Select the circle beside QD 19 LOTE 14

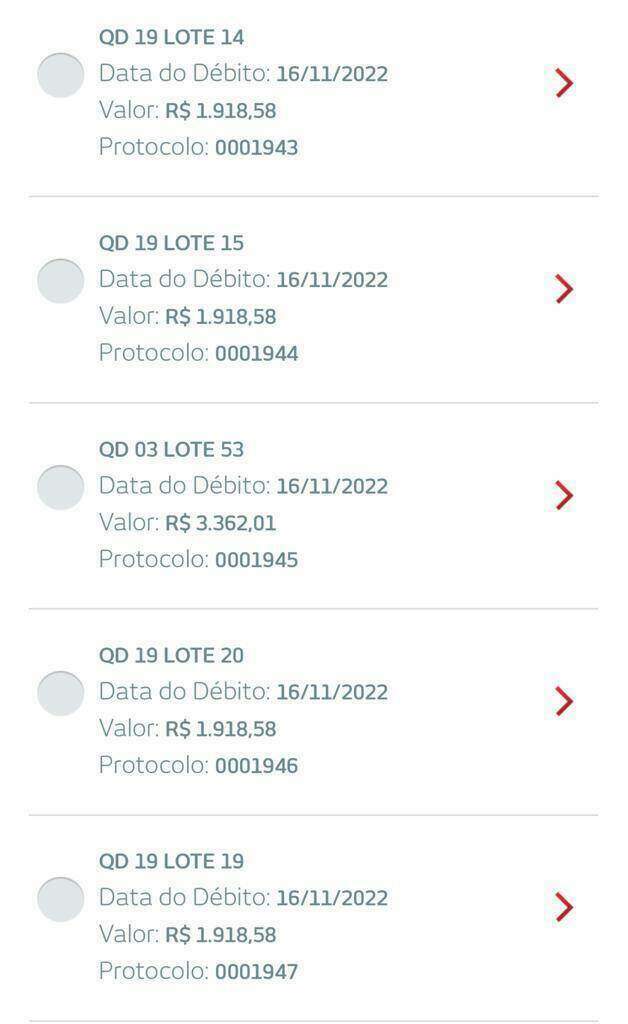pyautogui.click(x=60, y=74)
